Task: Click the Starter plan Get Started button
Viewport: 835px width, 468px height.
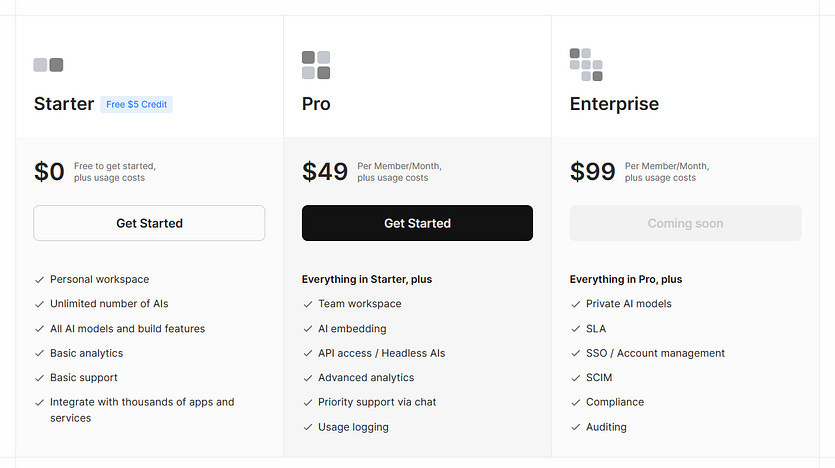Action: (x=149, y=223)
